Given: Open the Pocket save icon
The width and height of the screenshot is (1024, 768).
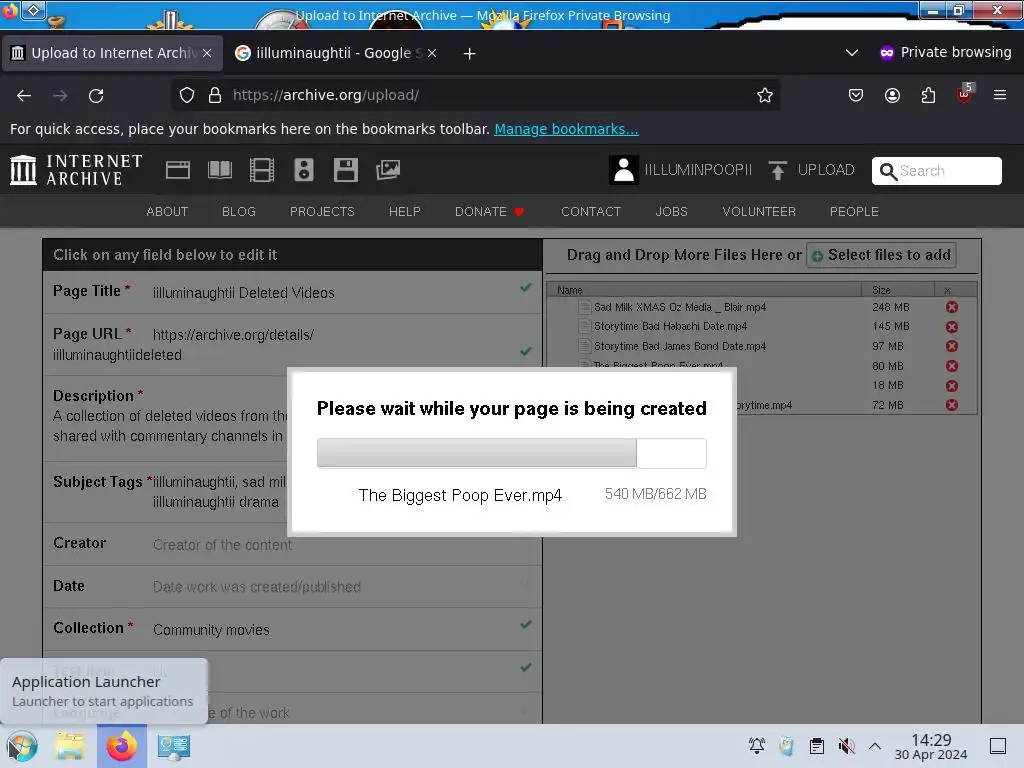Looking at the screenshot, I should [856, 95].
